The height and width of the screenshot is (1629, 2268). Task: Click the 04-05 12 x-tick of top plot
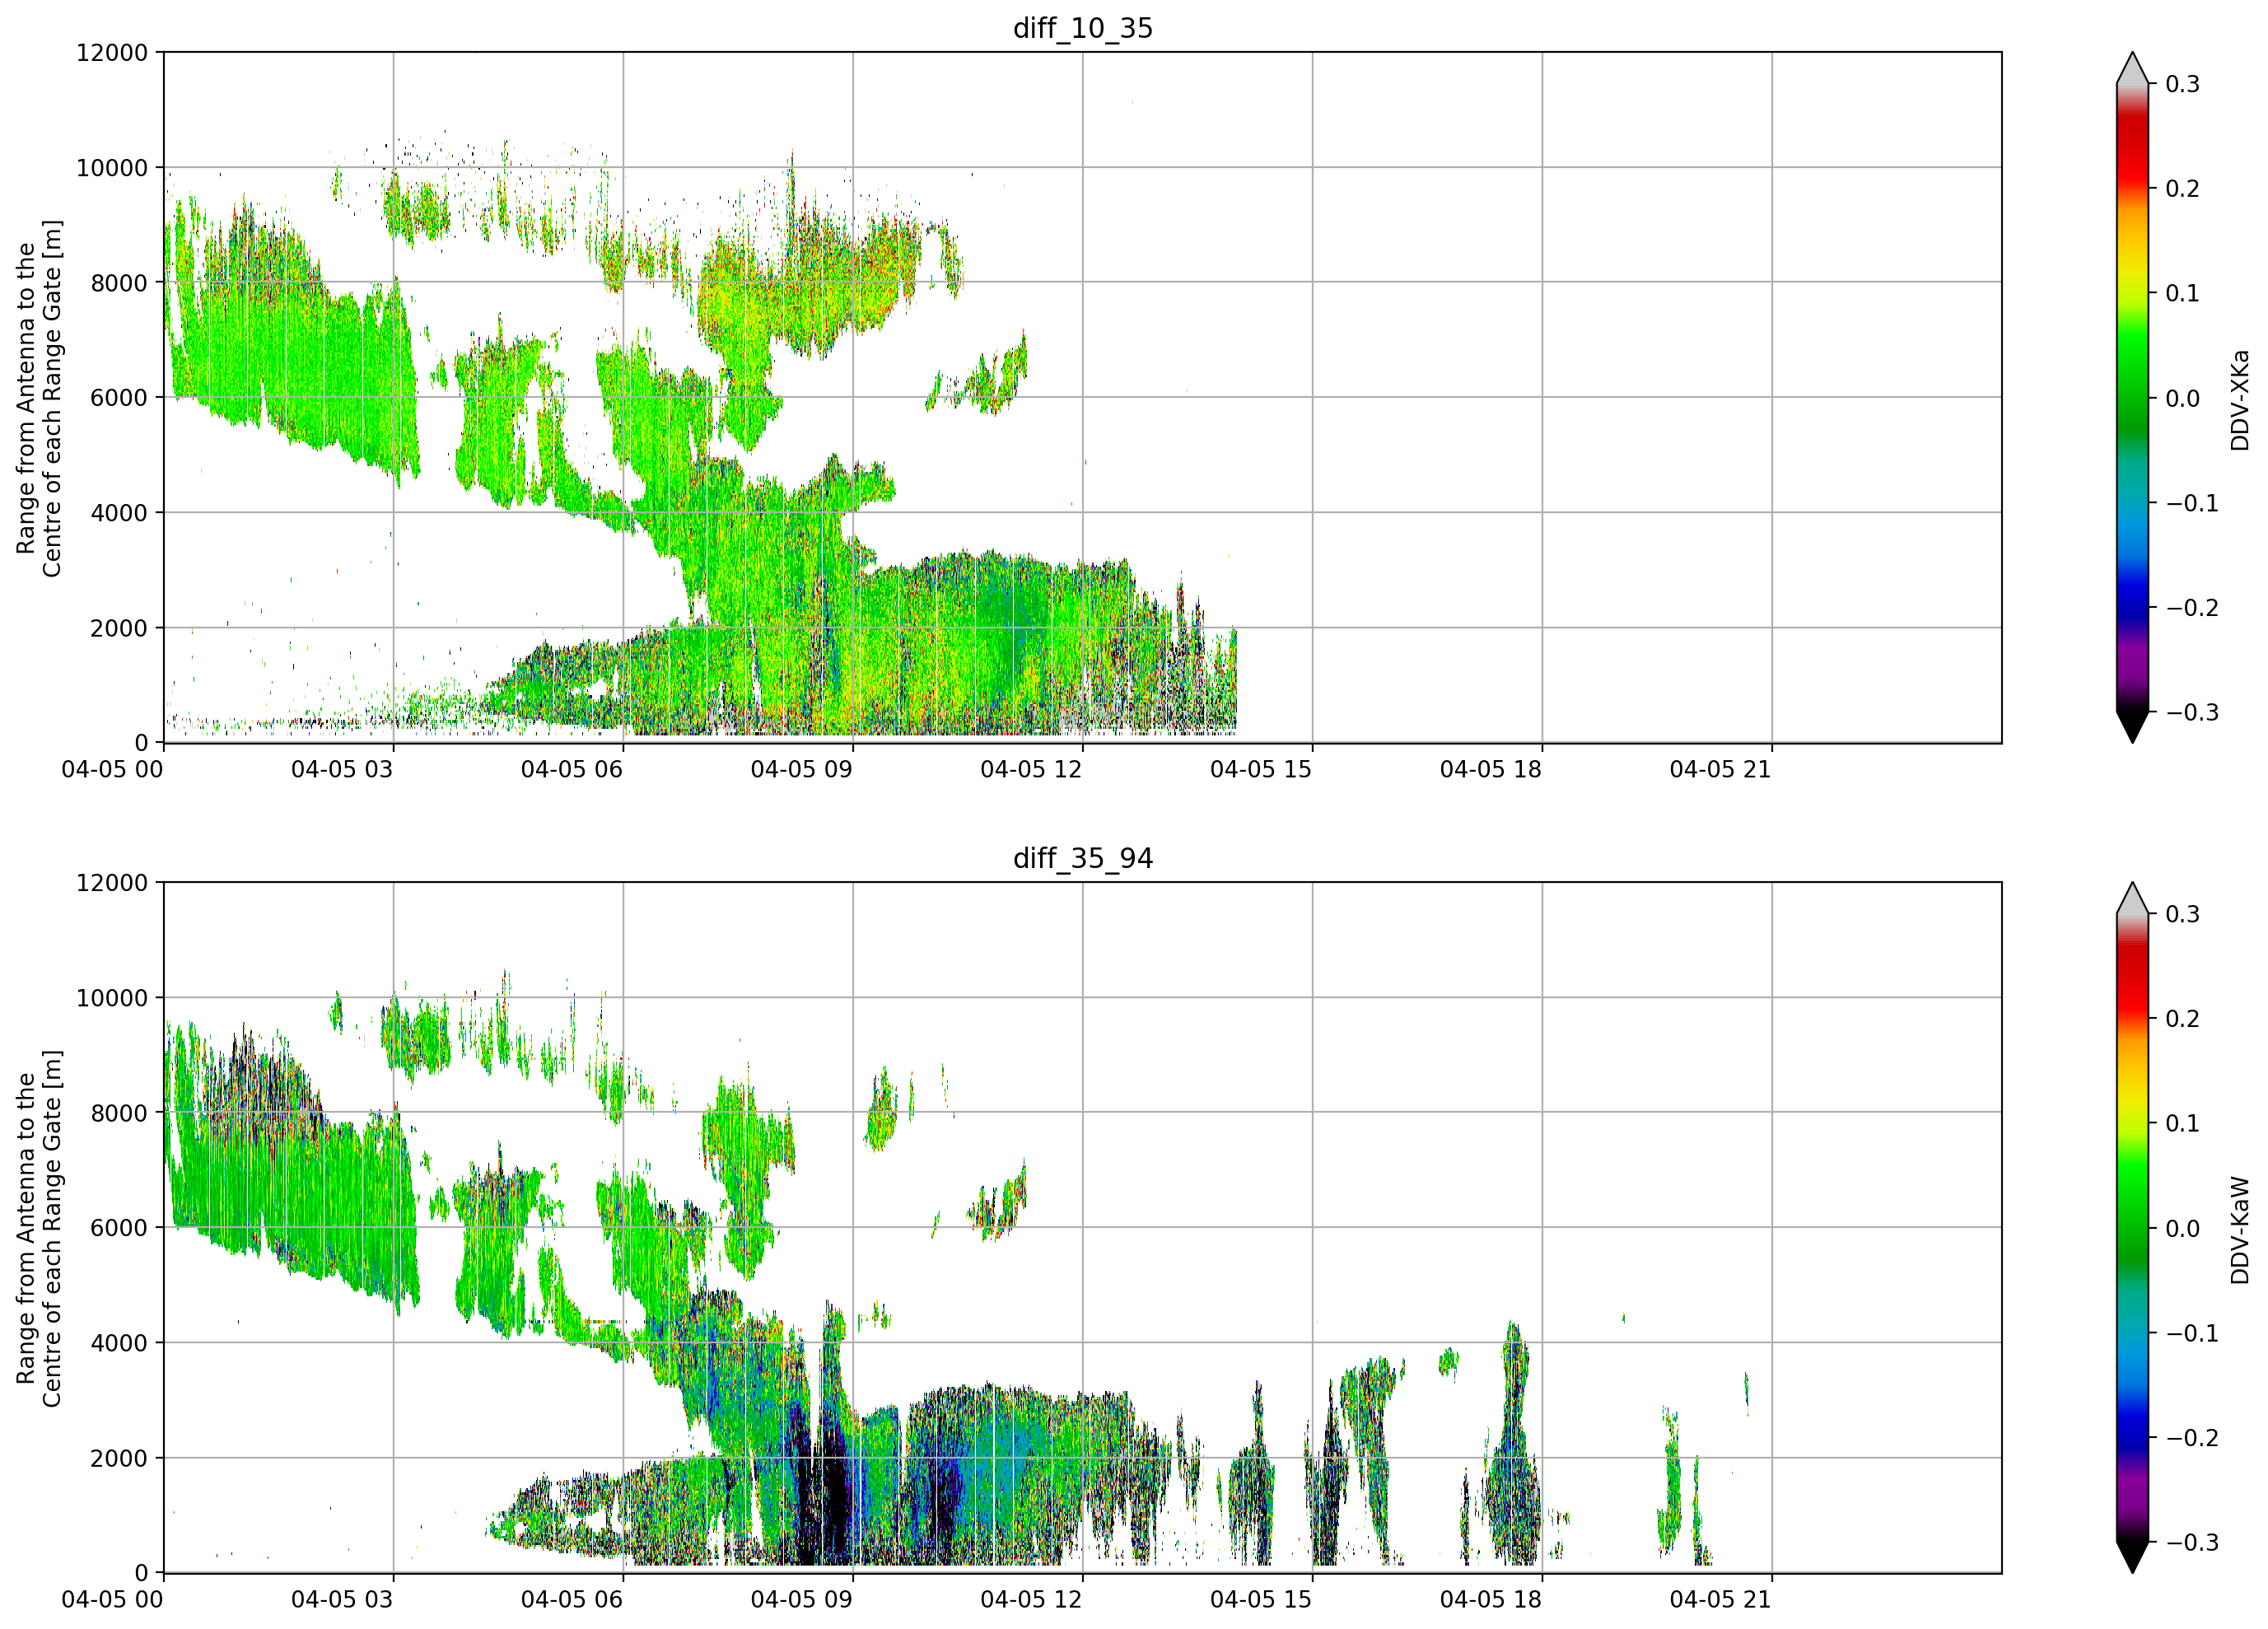coord(1031,769)
